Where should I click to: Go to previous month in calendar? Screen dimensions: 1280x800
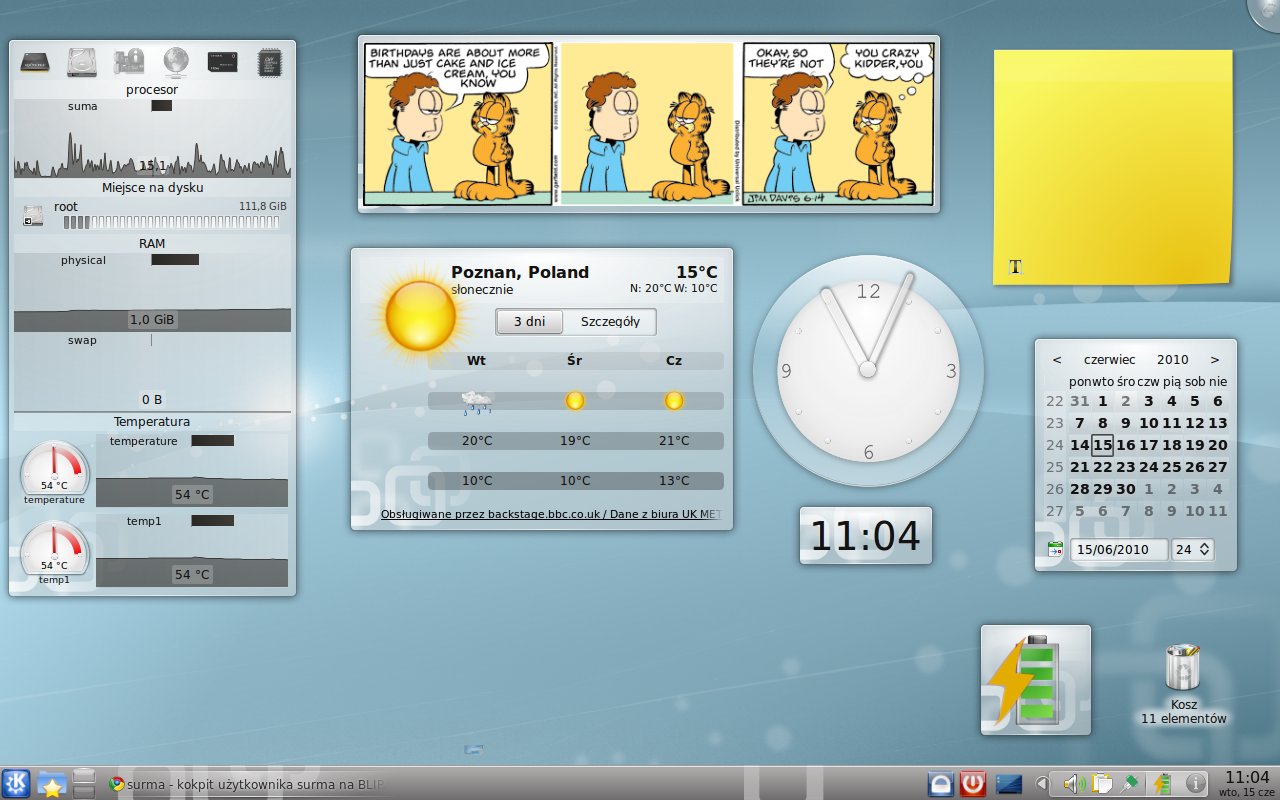point(1057,359)
